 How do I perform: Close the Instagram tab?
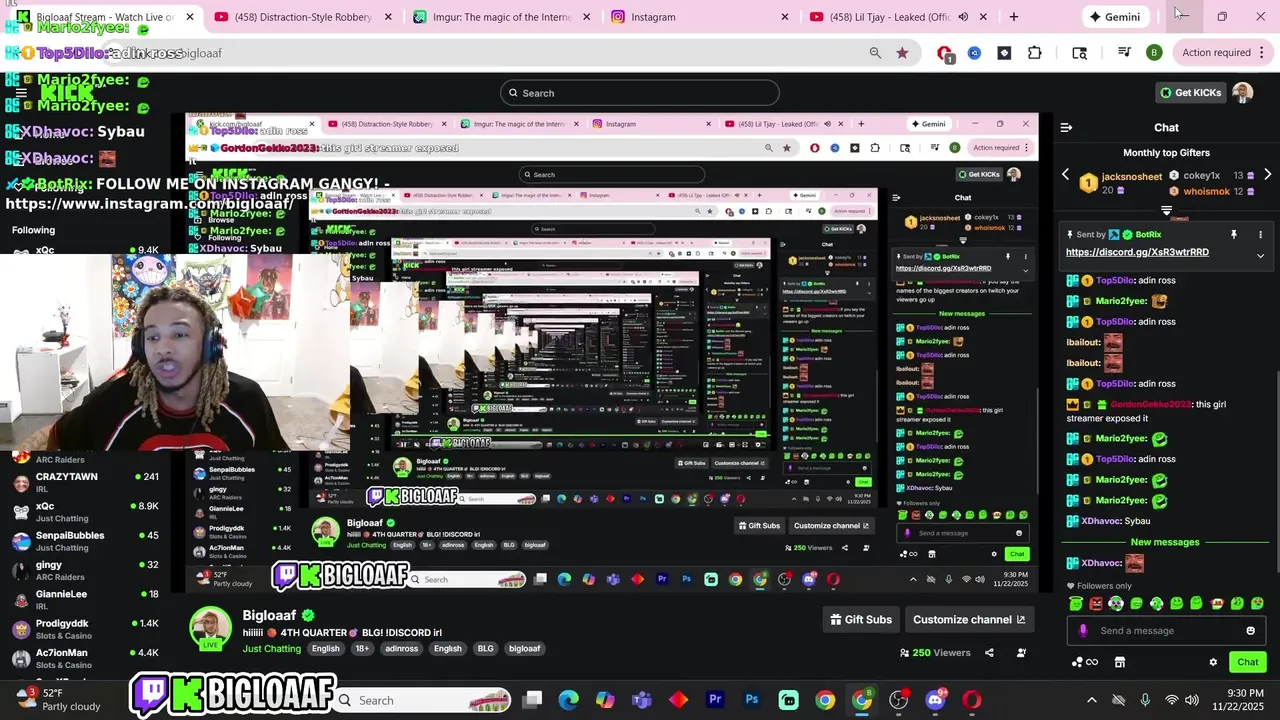784,17
